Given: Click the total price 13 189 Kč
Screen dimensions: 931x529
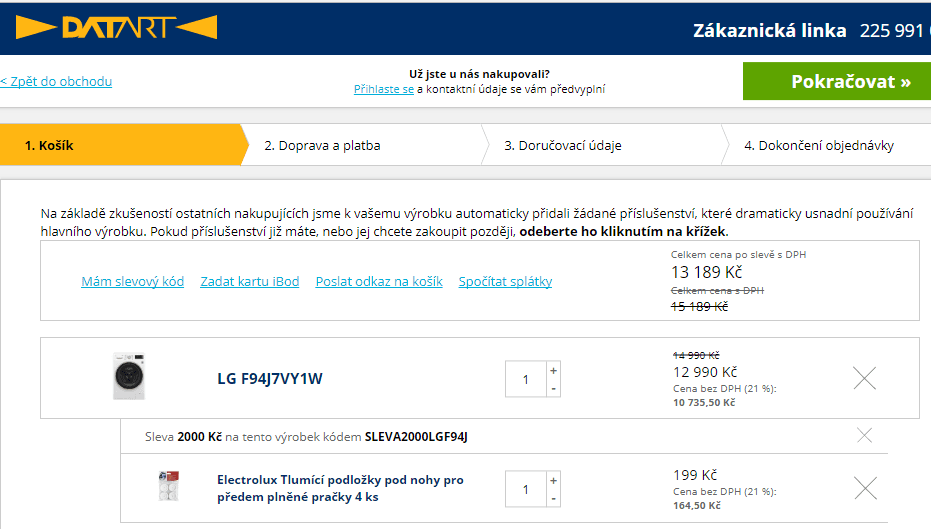Looking at the screenshot, I should (x=707, y=273).
